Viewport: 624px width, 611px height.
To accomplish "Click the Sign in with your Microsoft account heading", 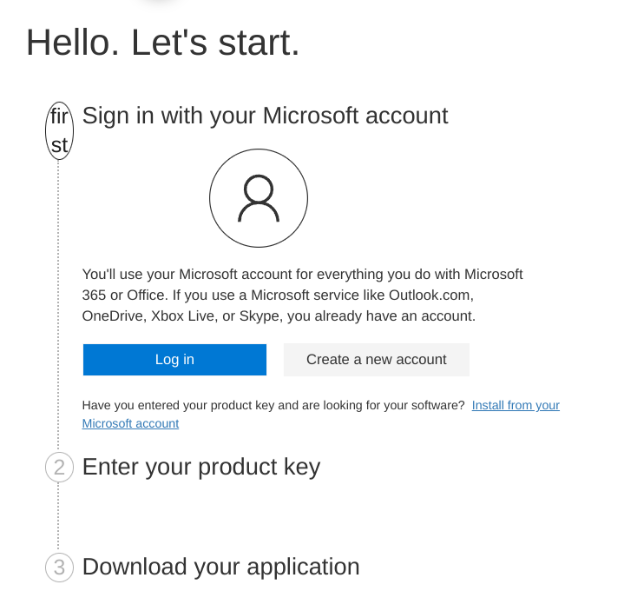I will pos(265,116).
